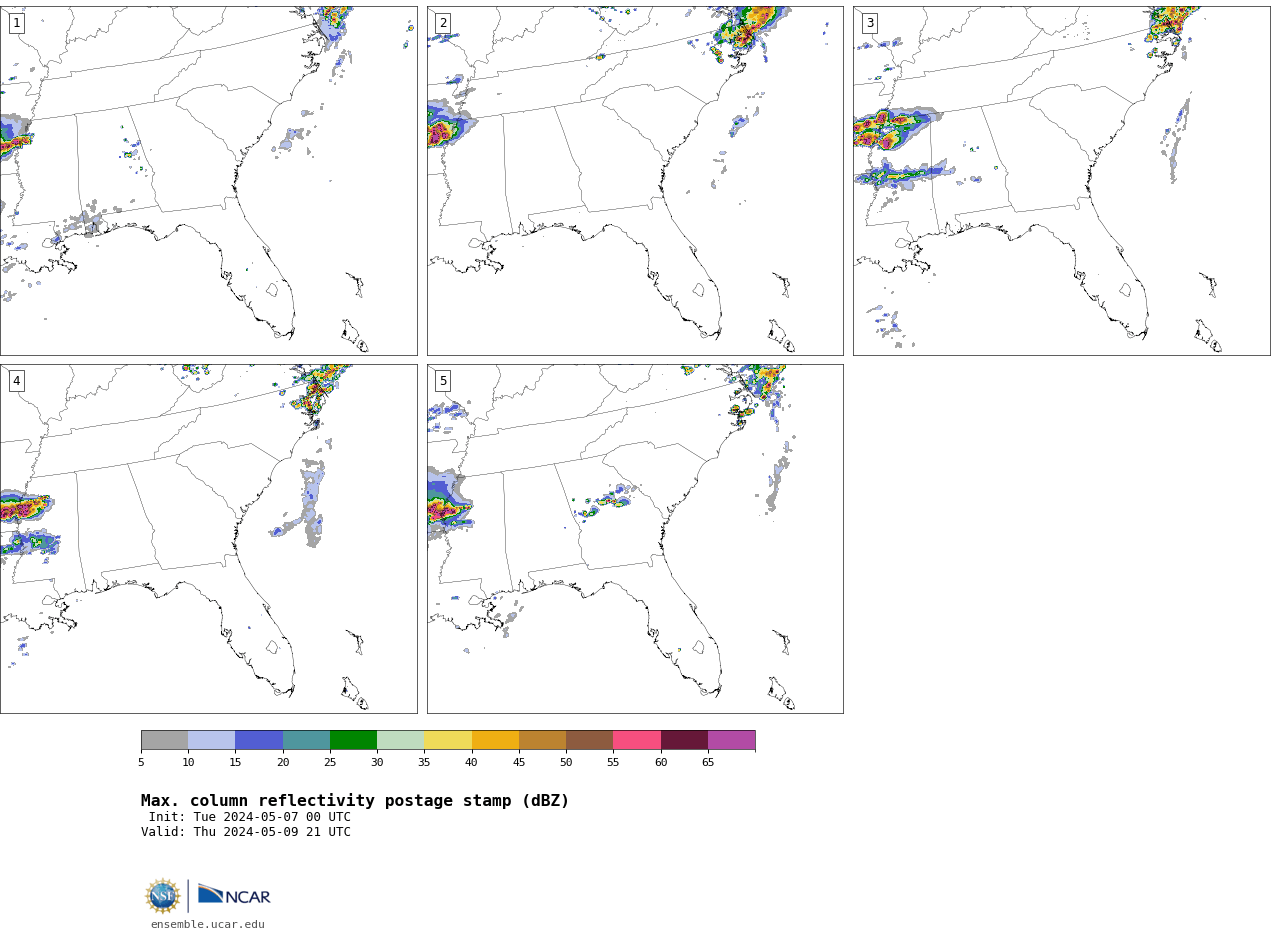Click the gray 5-10 dBZ color swatch
The image size is (1280, 936).
point(164,740)
